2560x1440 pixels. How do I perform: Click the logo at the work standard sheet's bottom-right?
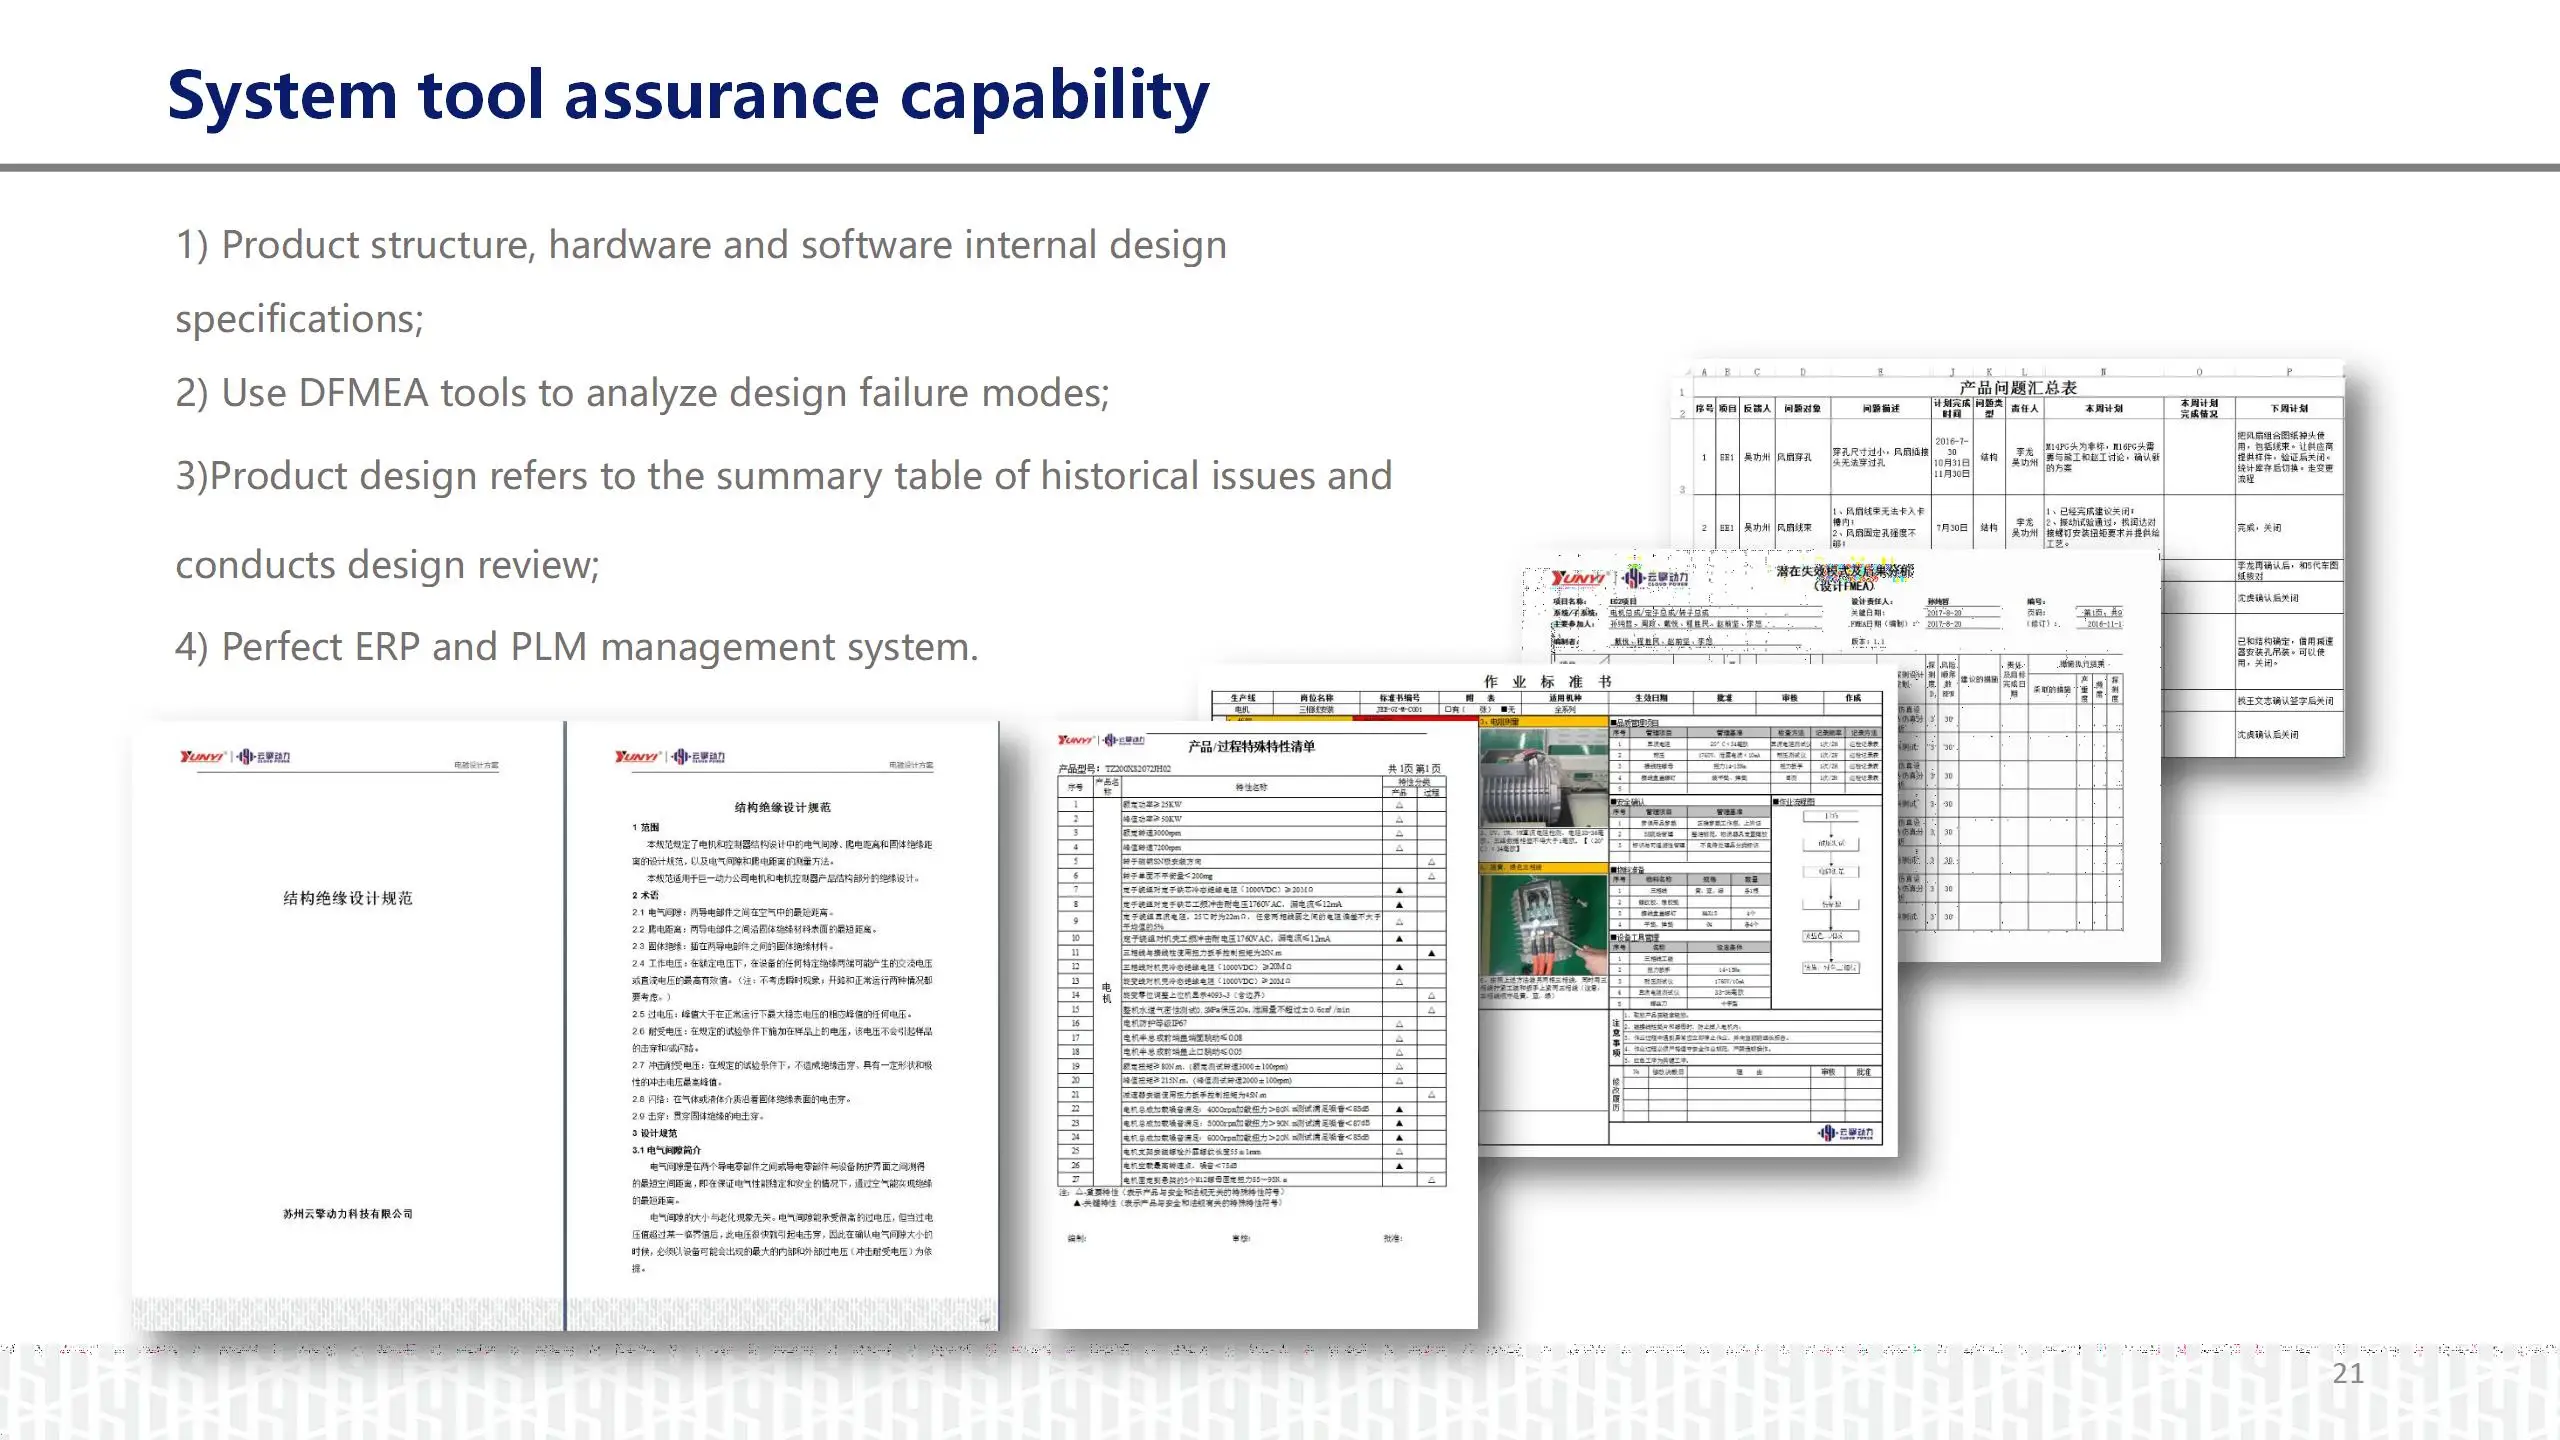point(1845,1133)
